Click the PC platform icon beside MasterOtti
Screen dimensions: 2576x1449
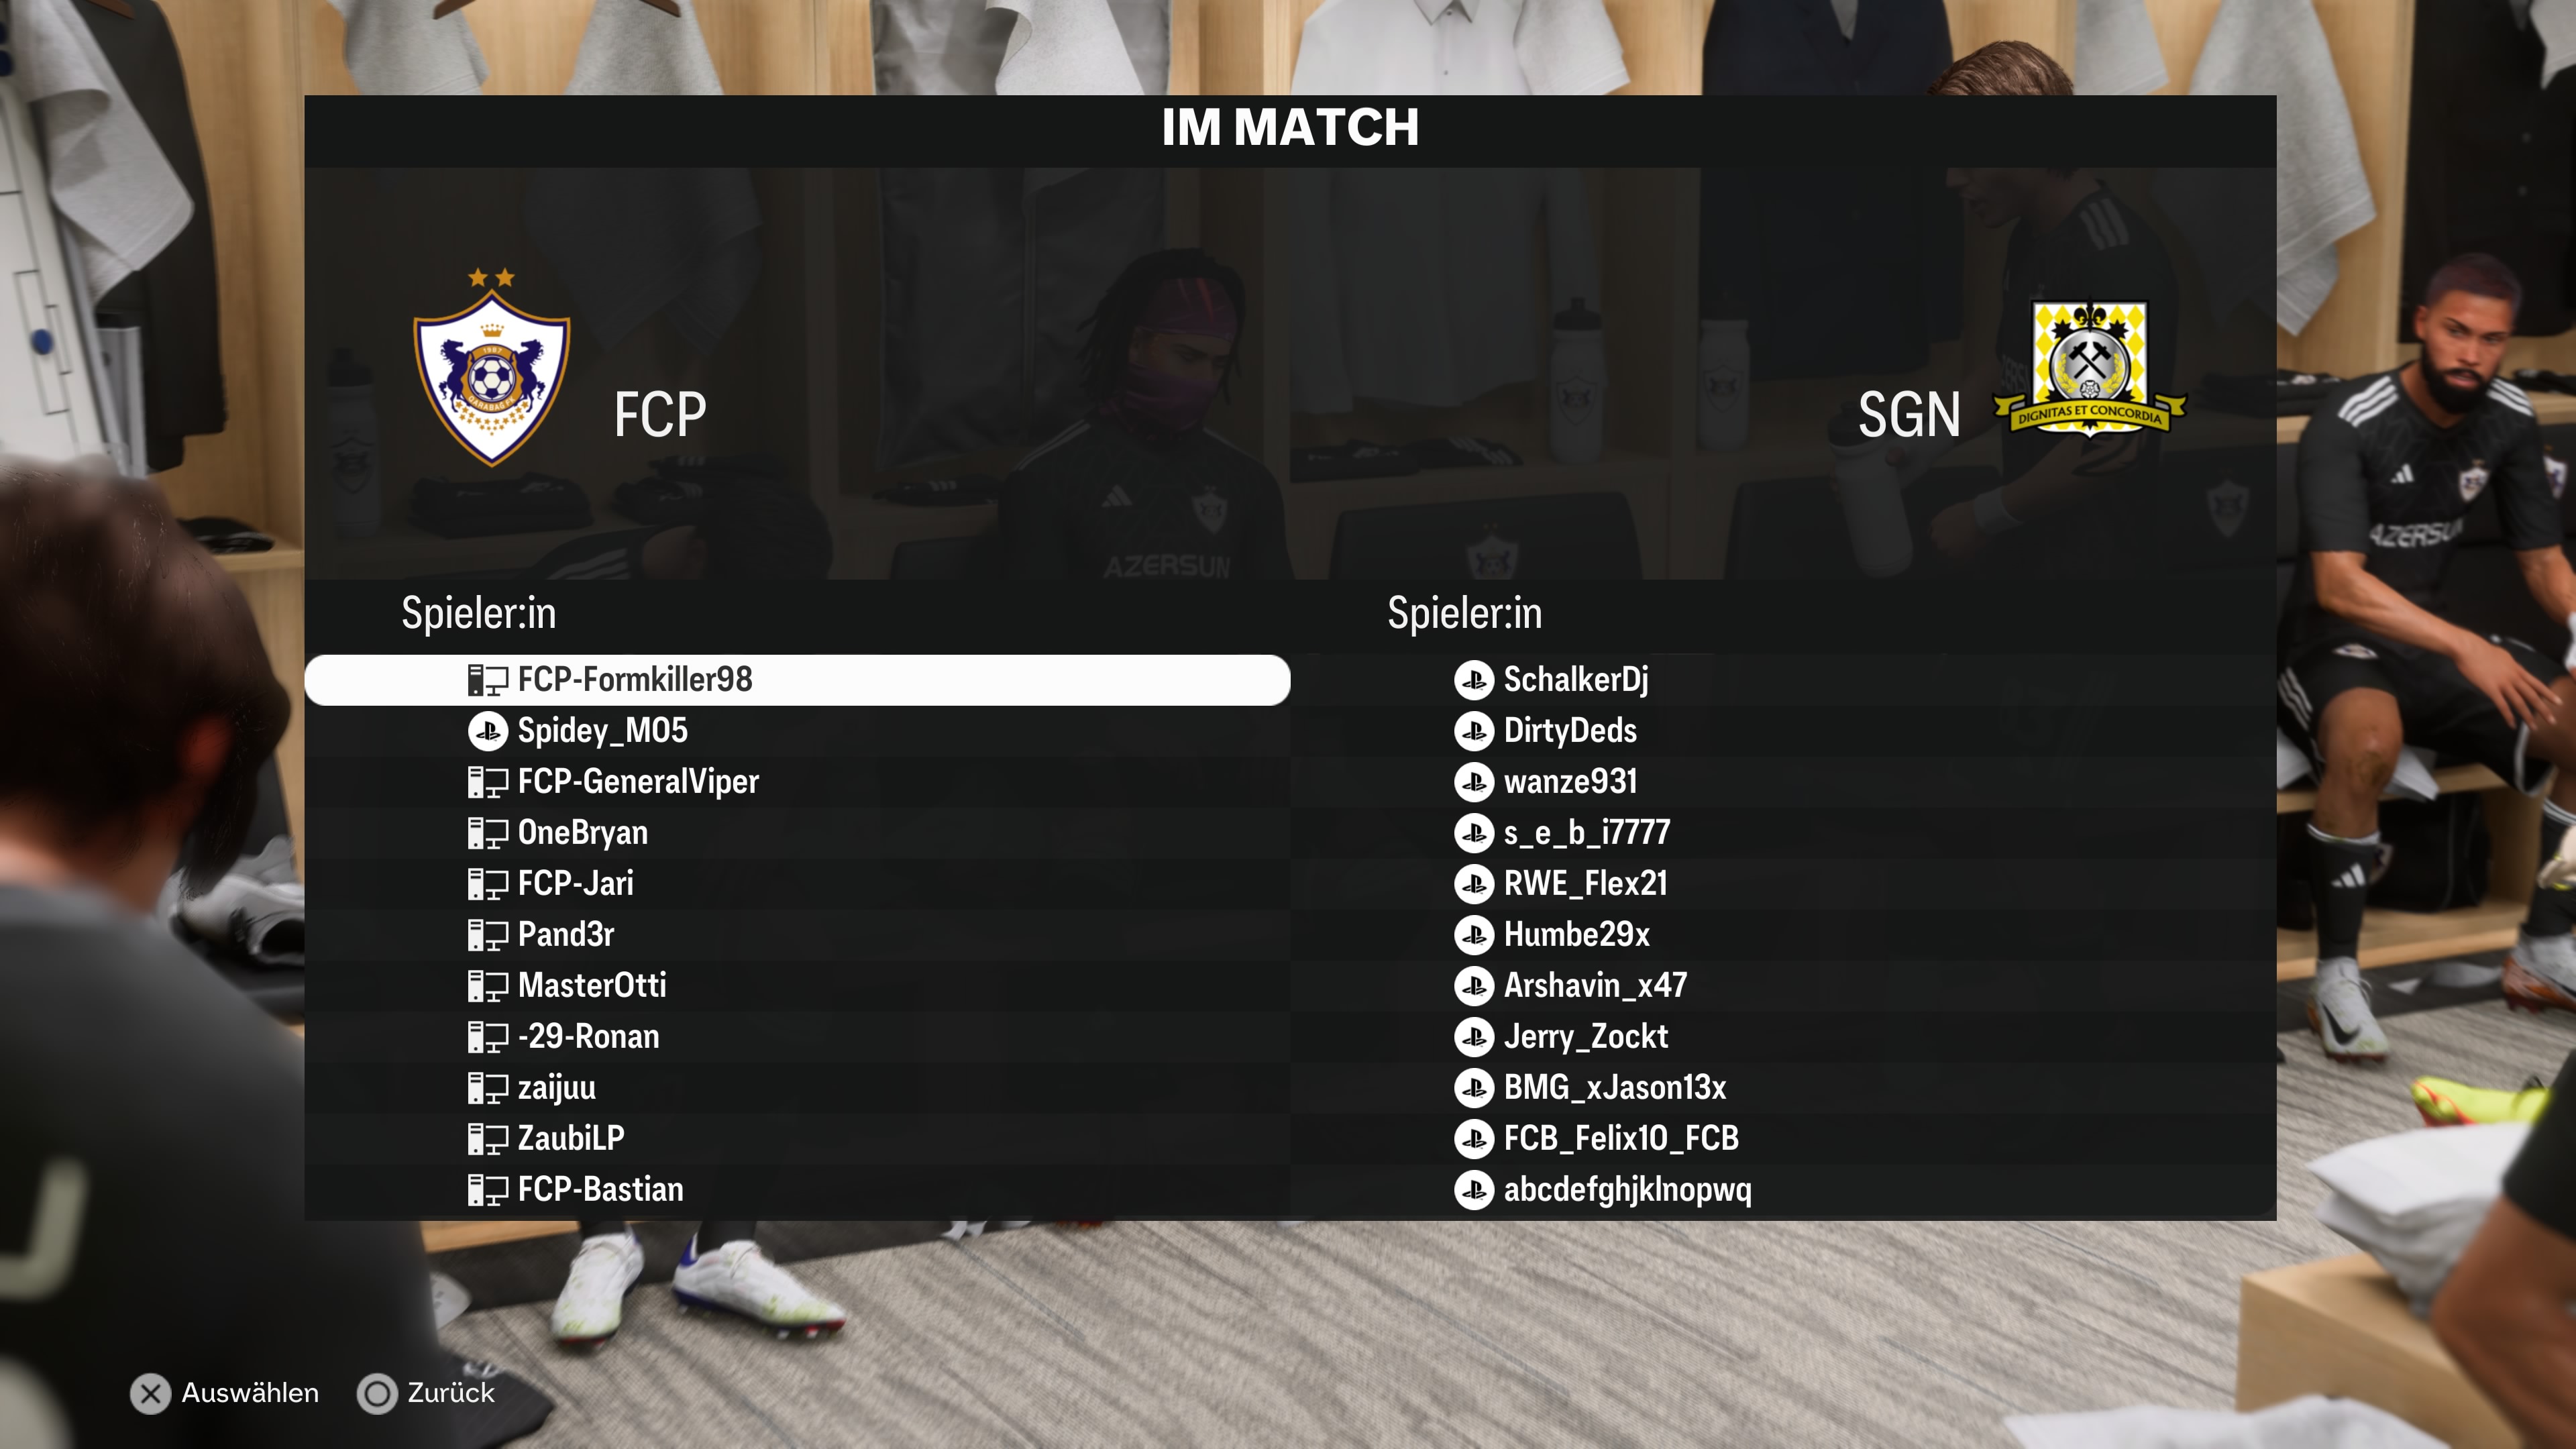pyautogui.click(x=488, y=986)
